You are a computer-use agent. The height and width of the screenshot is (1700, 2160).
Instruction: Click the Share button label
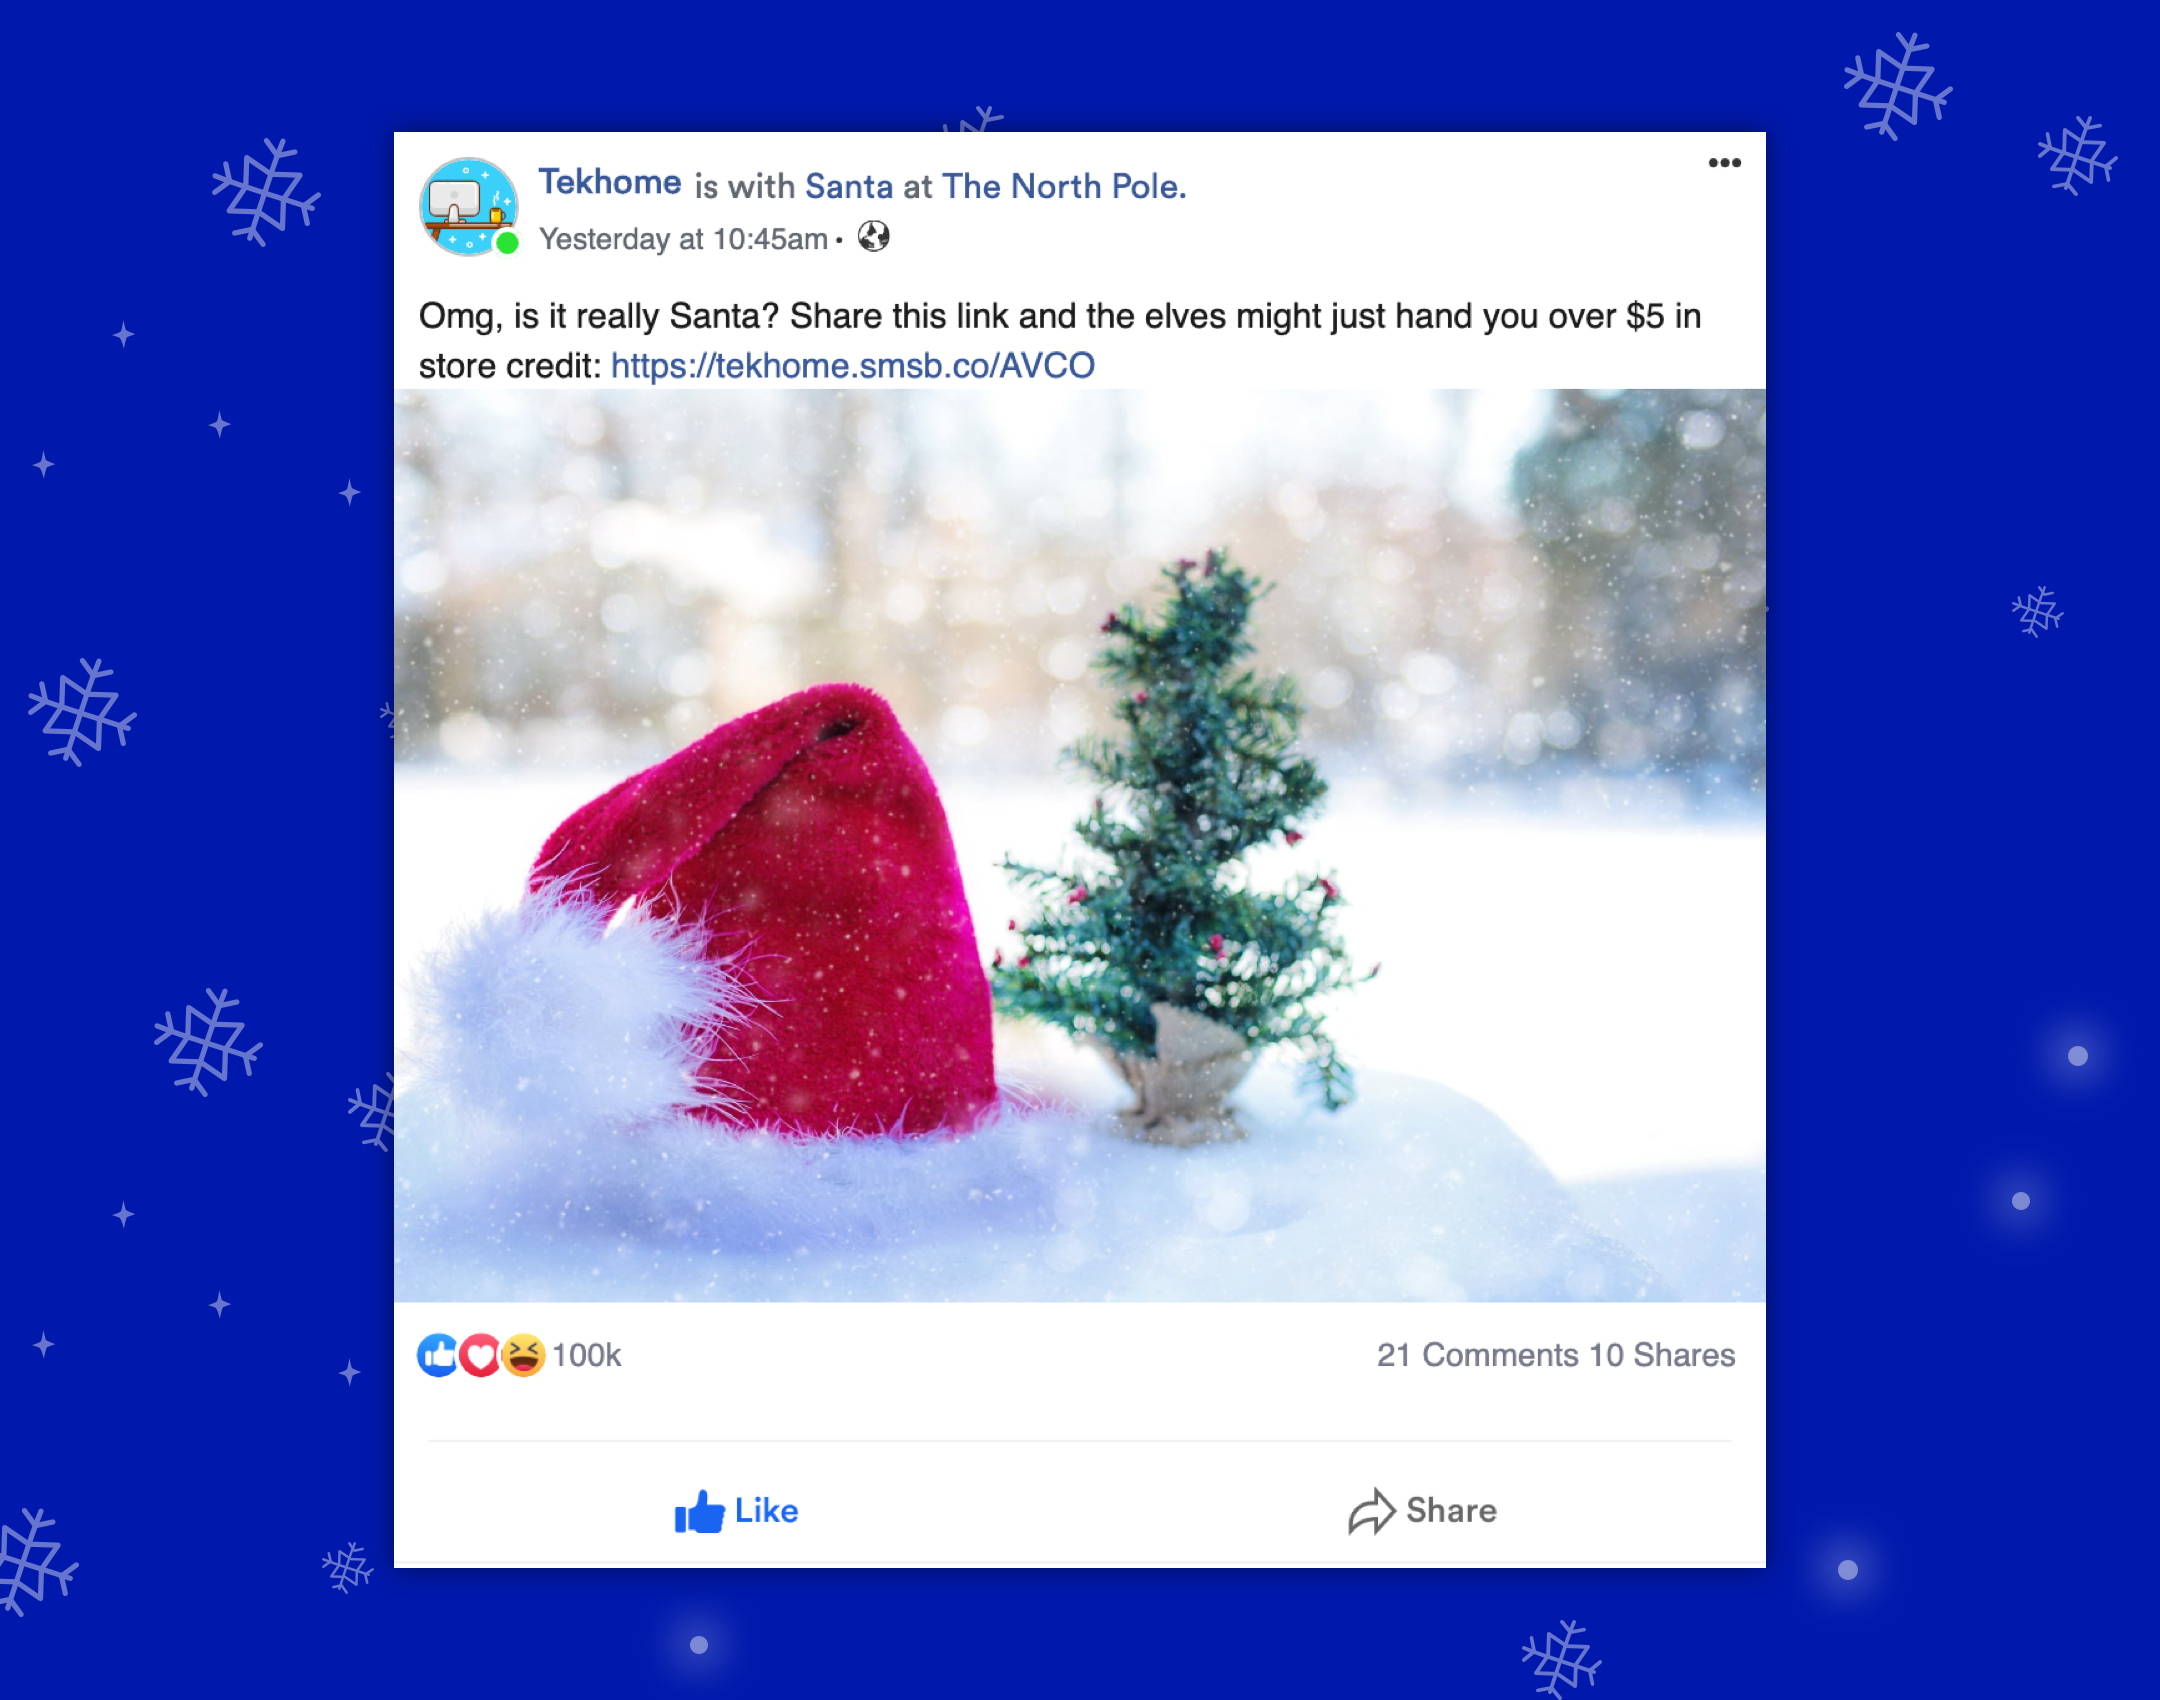click(1451, 1510)
